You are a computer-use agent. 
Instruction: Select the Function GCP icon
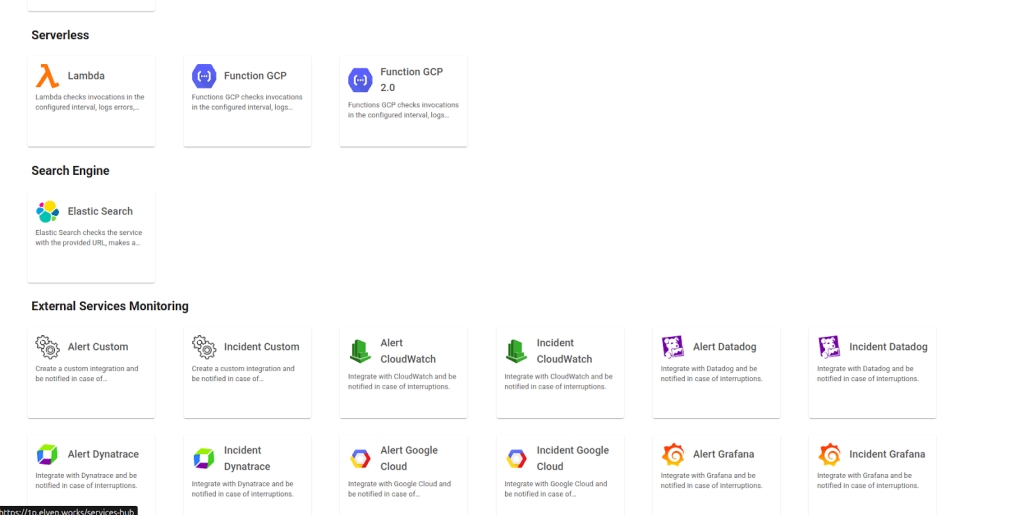[x=204, y=76]
